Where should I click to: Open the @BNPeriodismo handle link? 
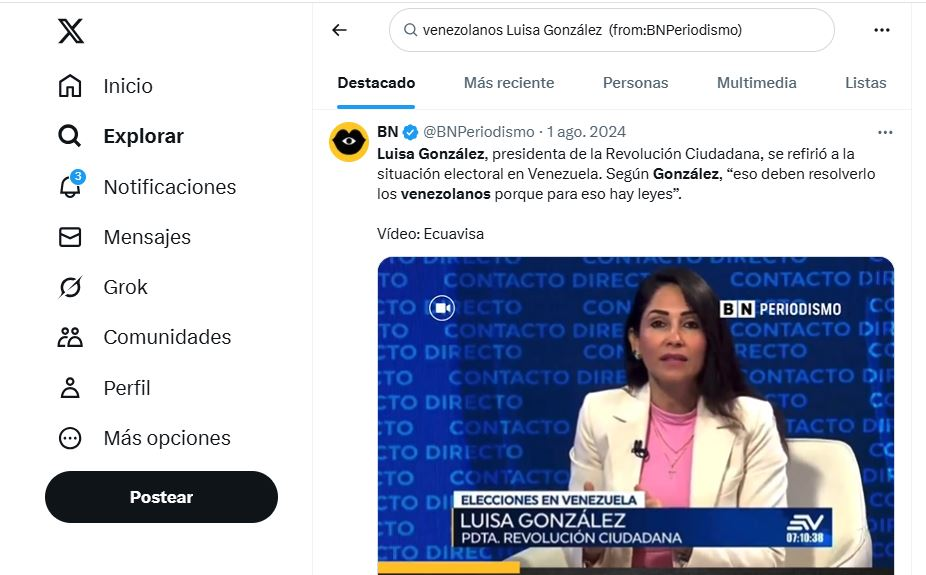[478, 132]
